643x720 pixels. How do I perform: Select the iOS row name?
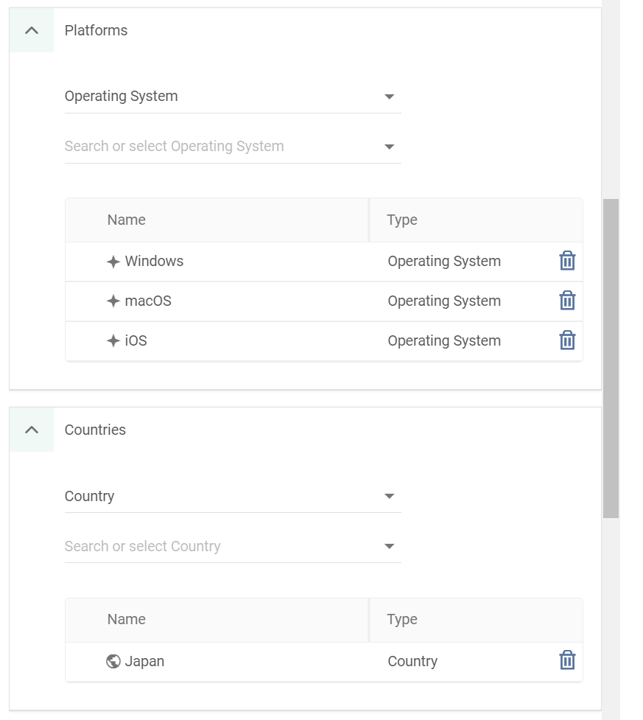click(136, 341)
